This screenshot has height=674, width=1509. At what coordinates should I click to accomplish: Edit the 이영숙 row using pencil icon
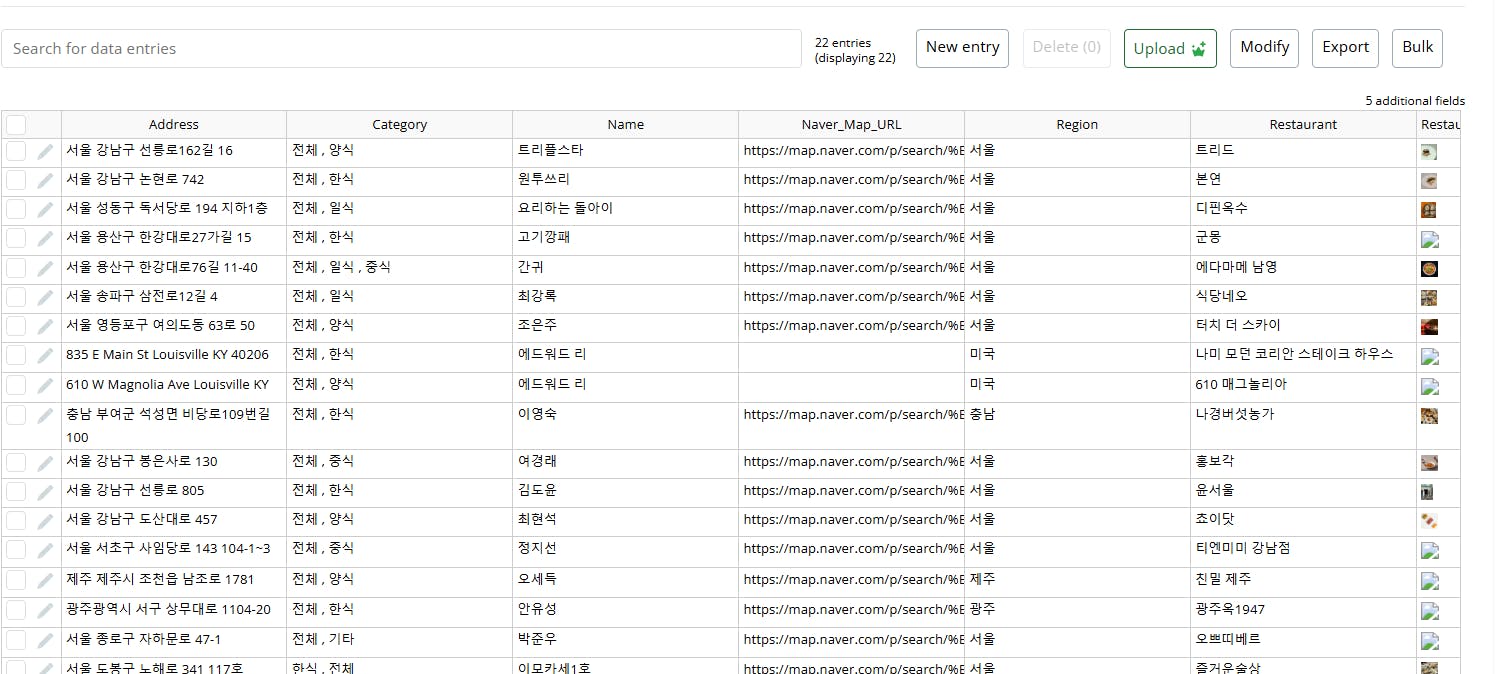click(45, 416)
